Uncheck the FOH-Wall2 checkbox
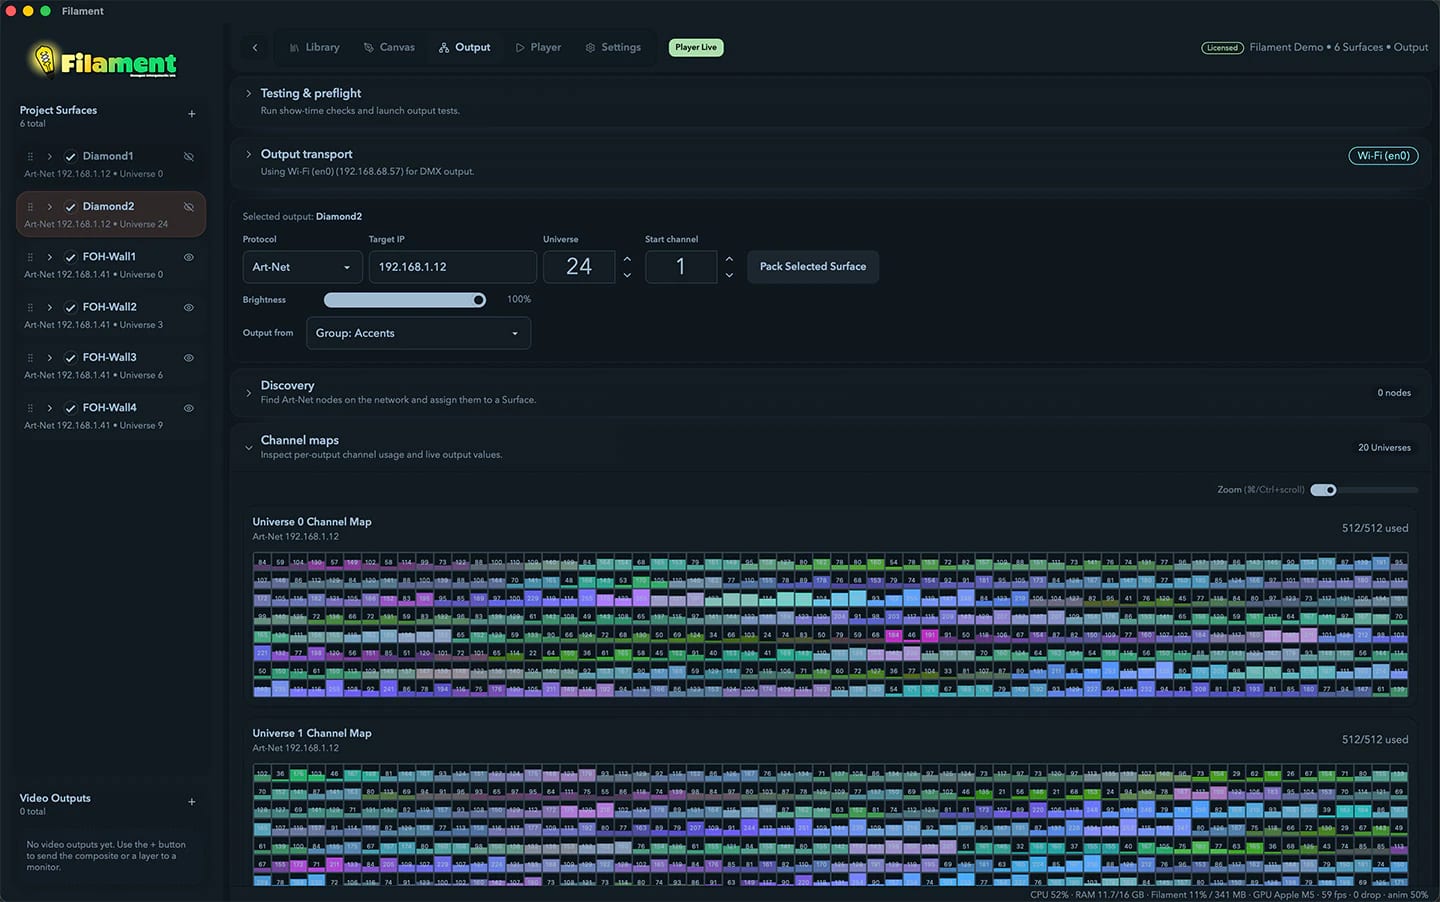 pyautogui.click(x=70, y=307)
